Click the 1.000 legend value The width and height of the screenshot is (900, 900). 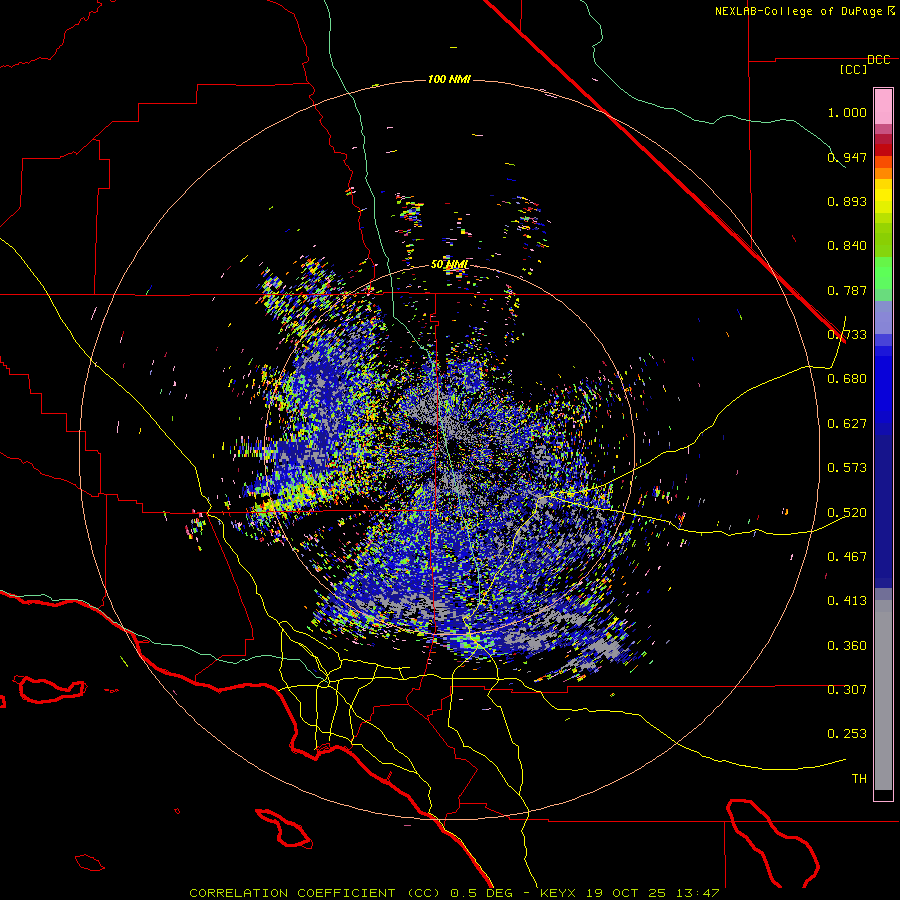[x=847, y=112]
